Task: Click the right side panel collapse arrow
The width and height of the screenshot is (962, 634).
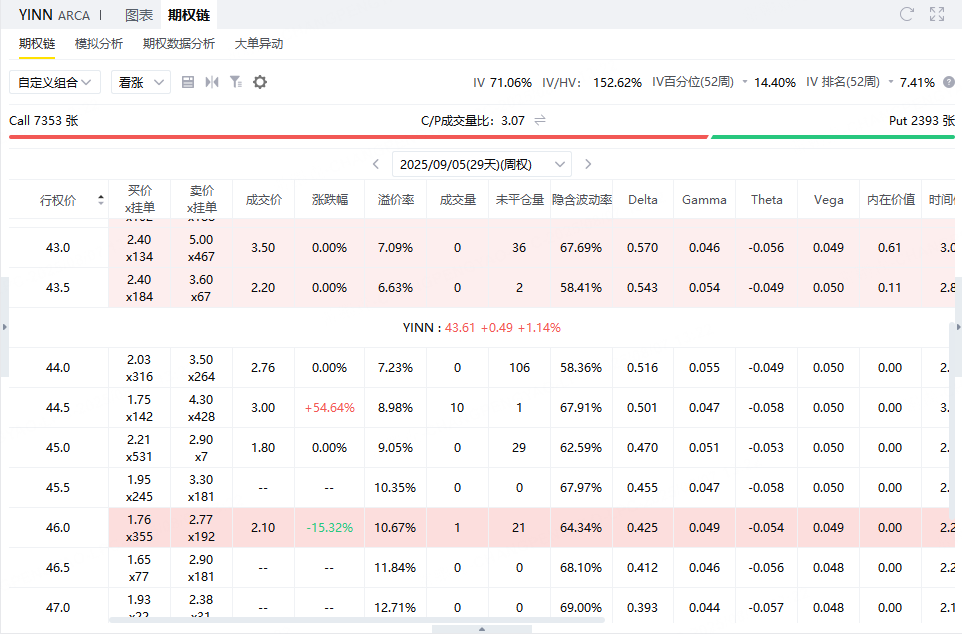Action: [x=958, y=327]
